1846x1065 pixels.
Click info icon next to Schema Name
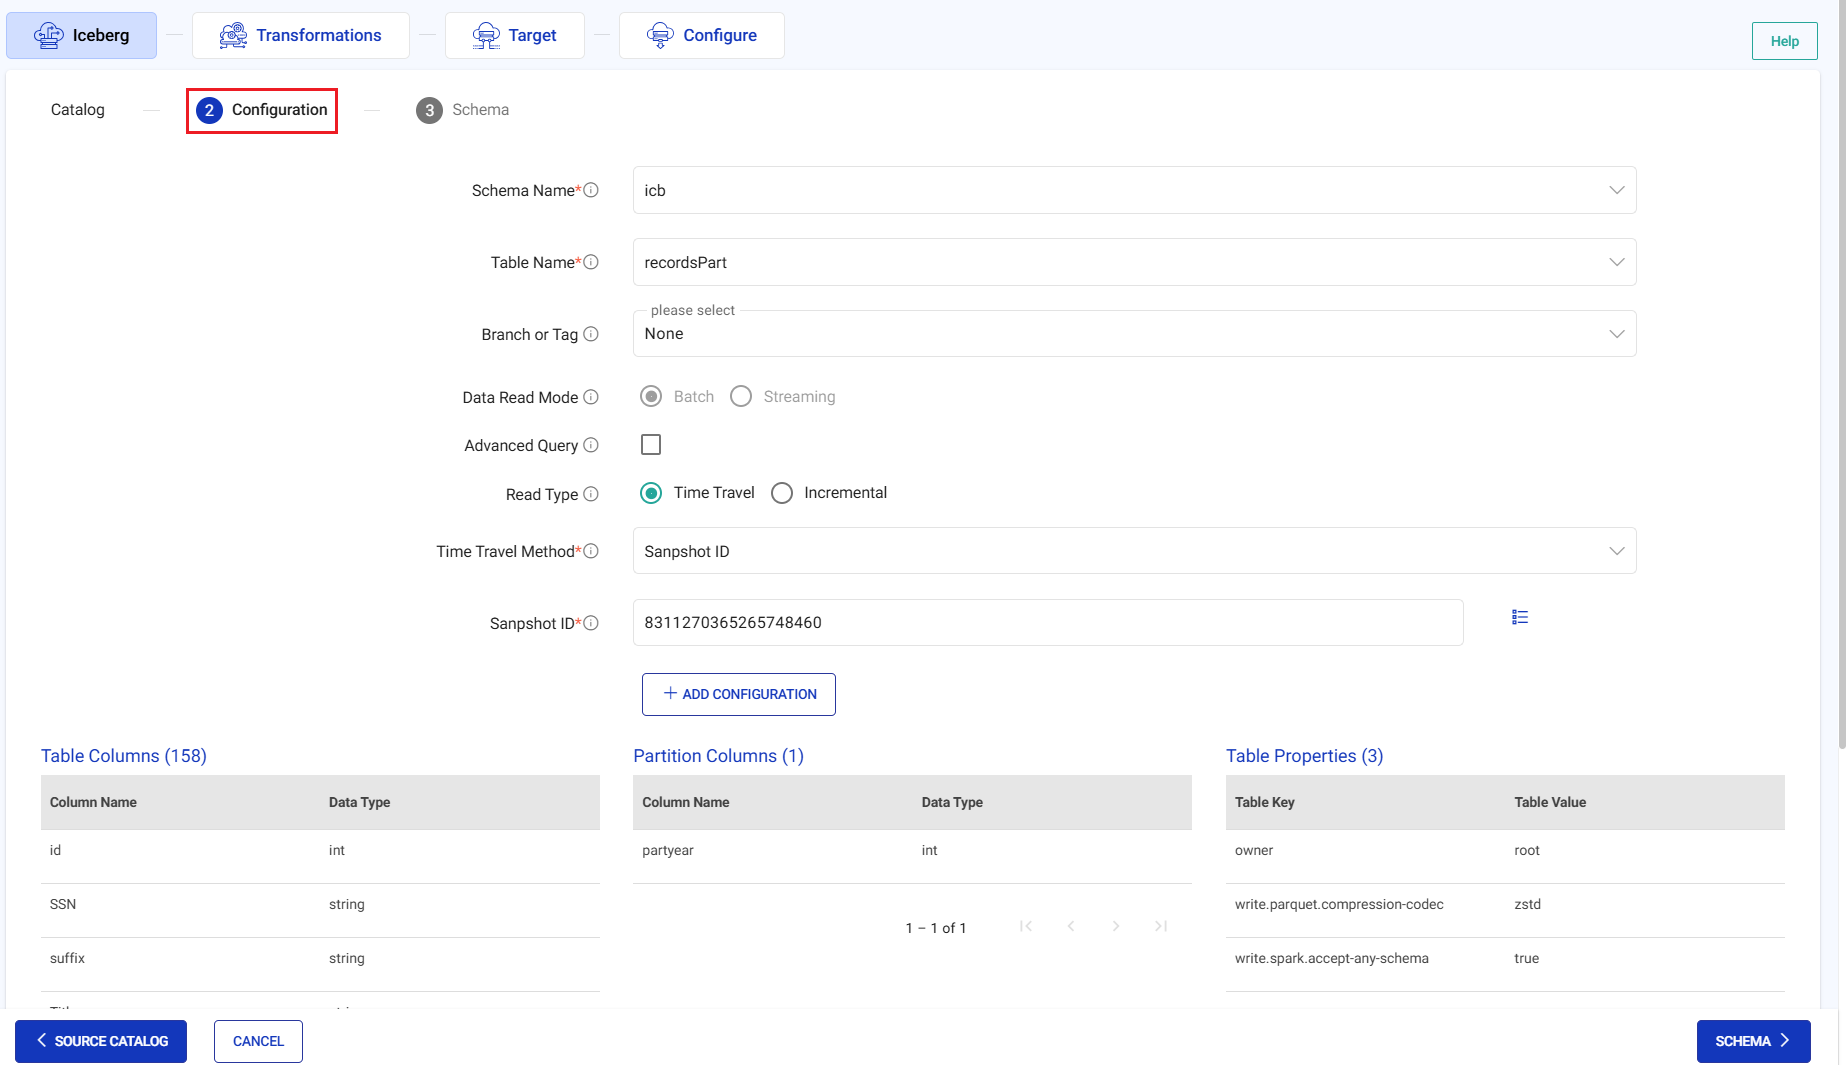coord(591,190)
